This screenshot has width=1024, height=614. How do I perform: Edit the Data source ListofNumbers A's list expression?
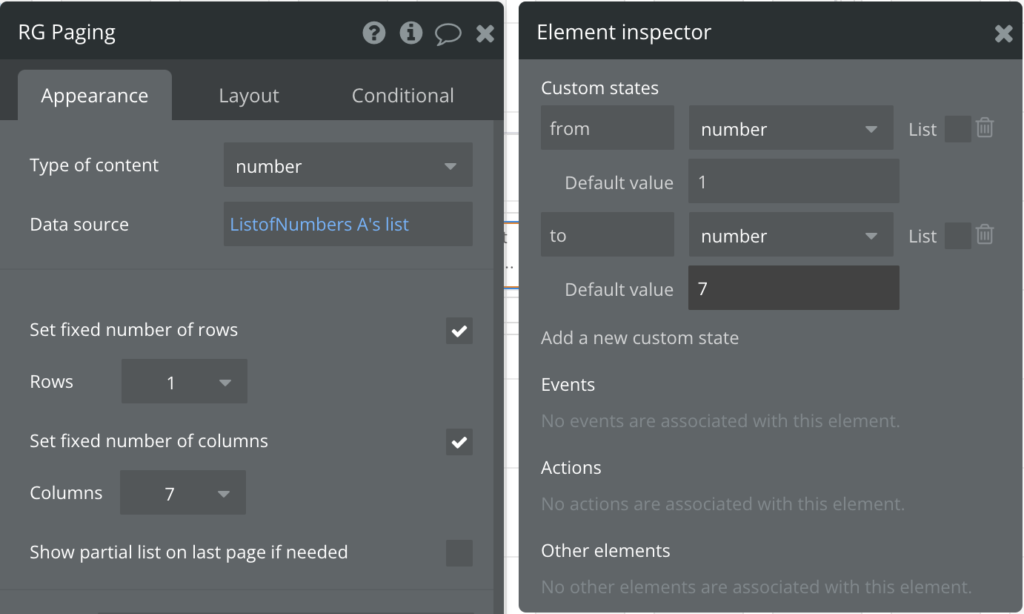(x=348, y=224)
